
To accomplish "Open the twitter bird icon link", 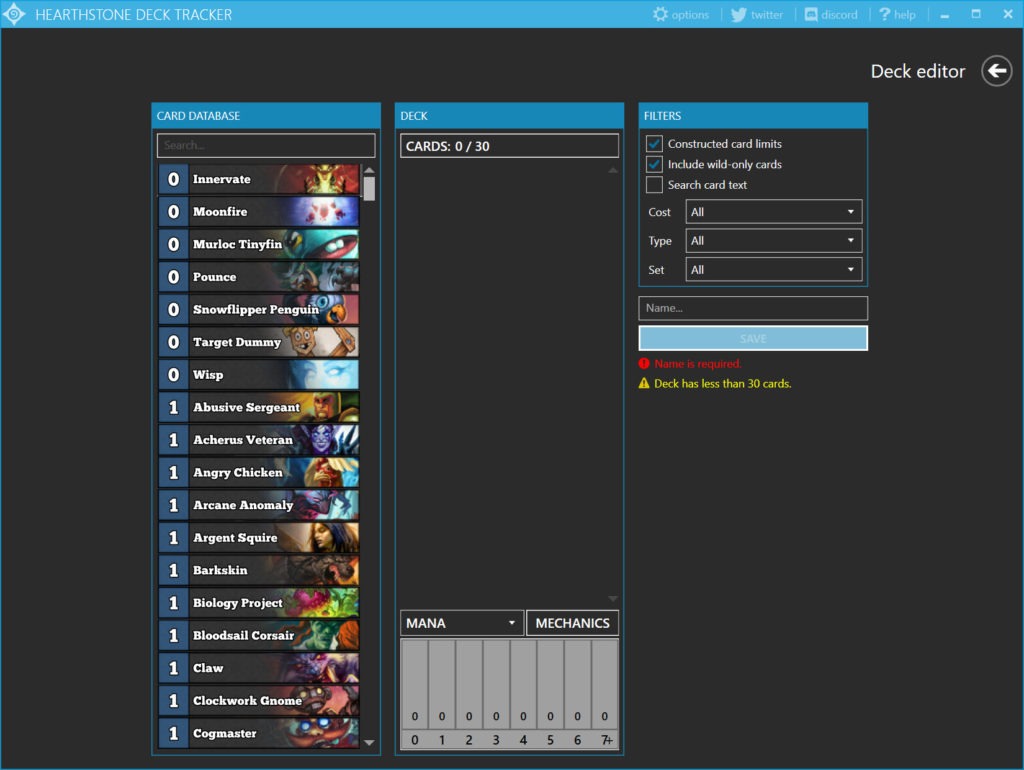I will click(739, 14).
